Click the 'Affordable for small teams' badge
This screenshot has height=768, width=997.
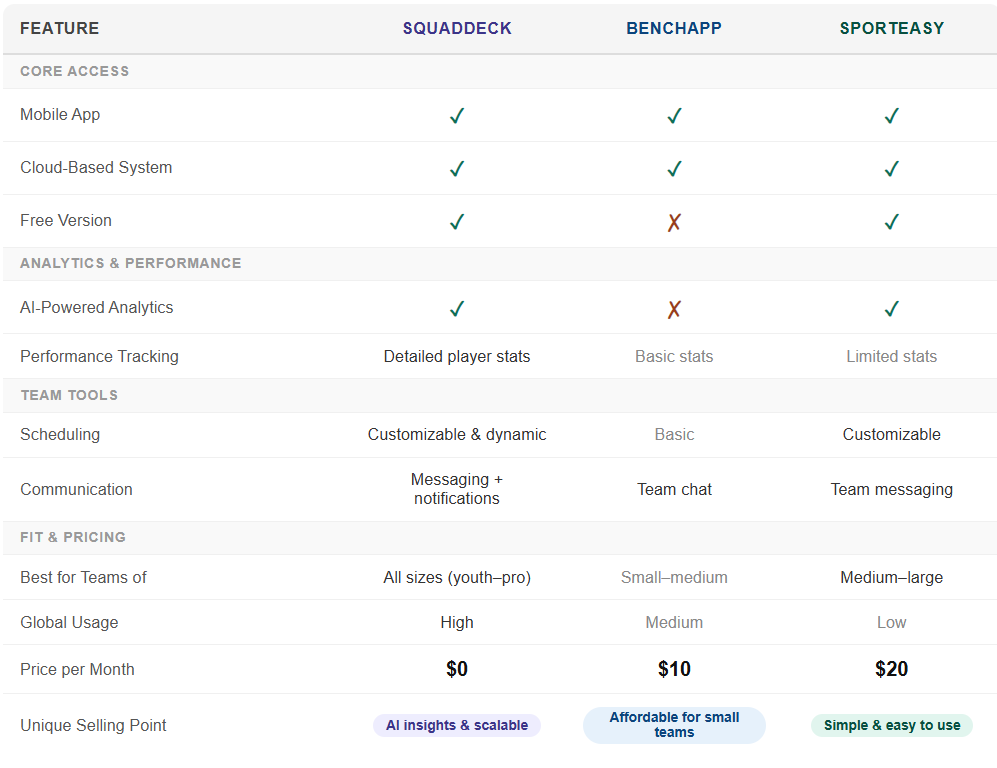(674, 725)
